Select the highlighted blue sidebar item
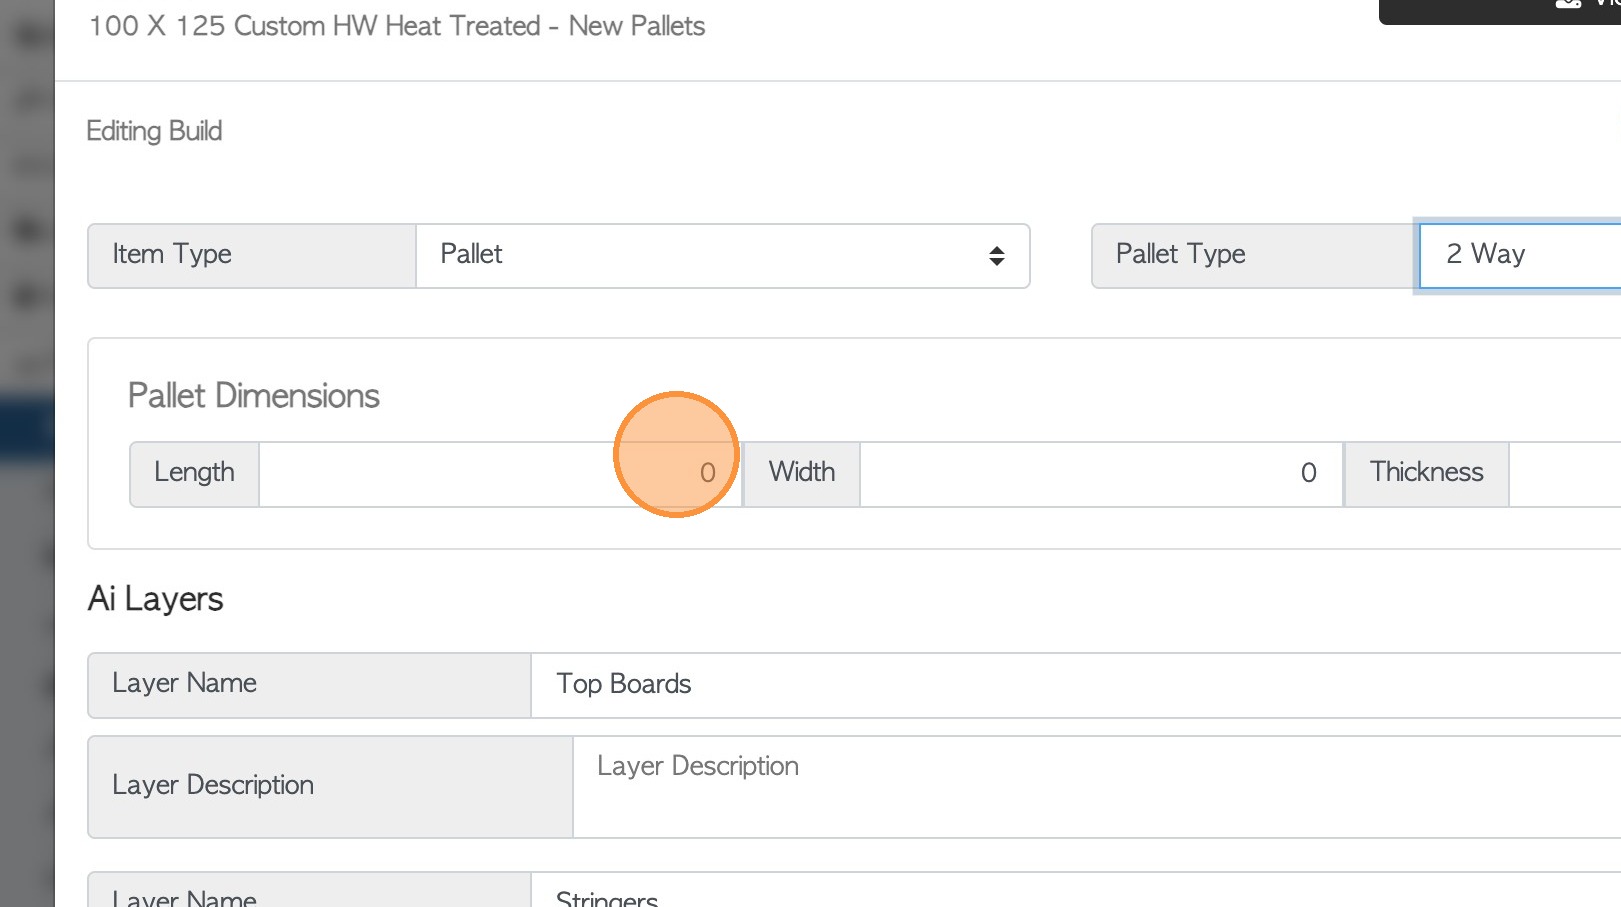 [x=27, y=428]
